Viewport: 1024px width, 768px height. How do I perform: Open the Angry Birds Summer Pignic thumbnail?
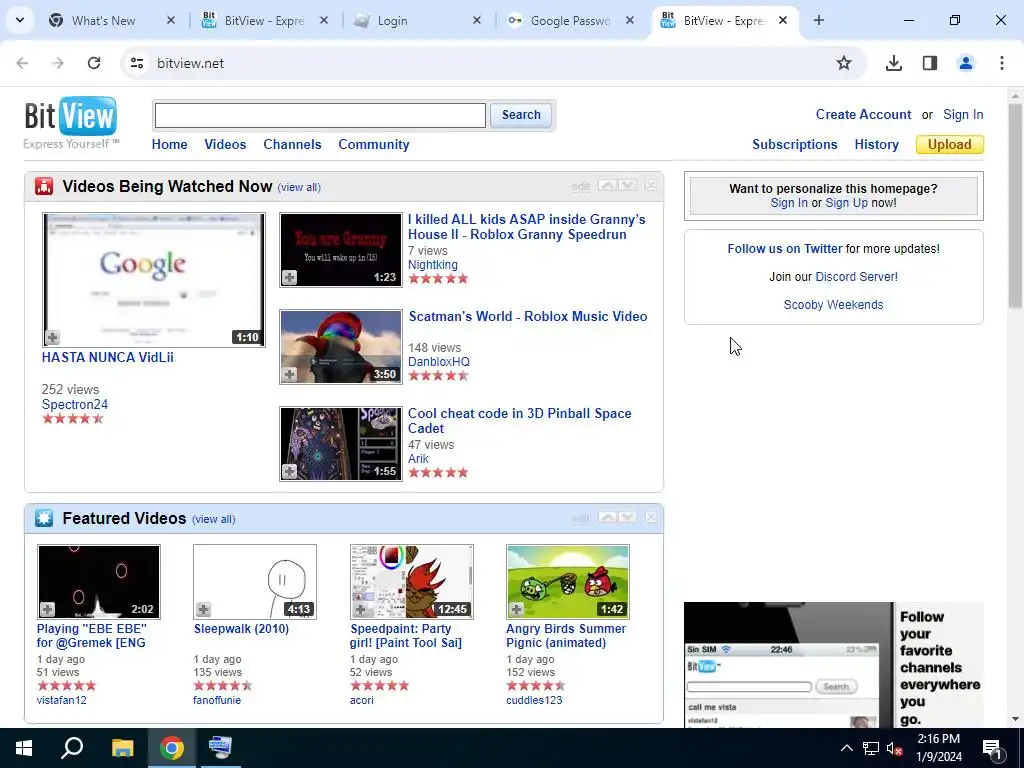568,582
